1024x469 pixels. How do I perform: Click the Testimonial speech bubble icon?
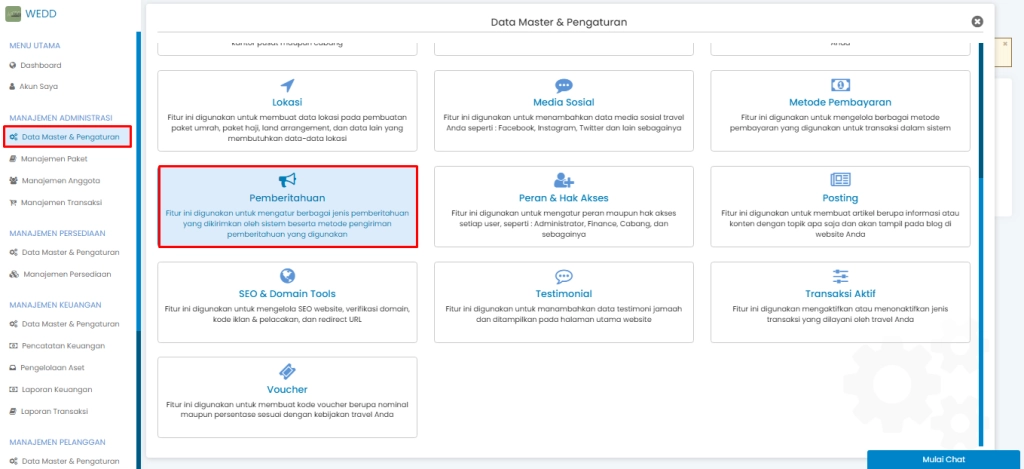pos(564,276)
